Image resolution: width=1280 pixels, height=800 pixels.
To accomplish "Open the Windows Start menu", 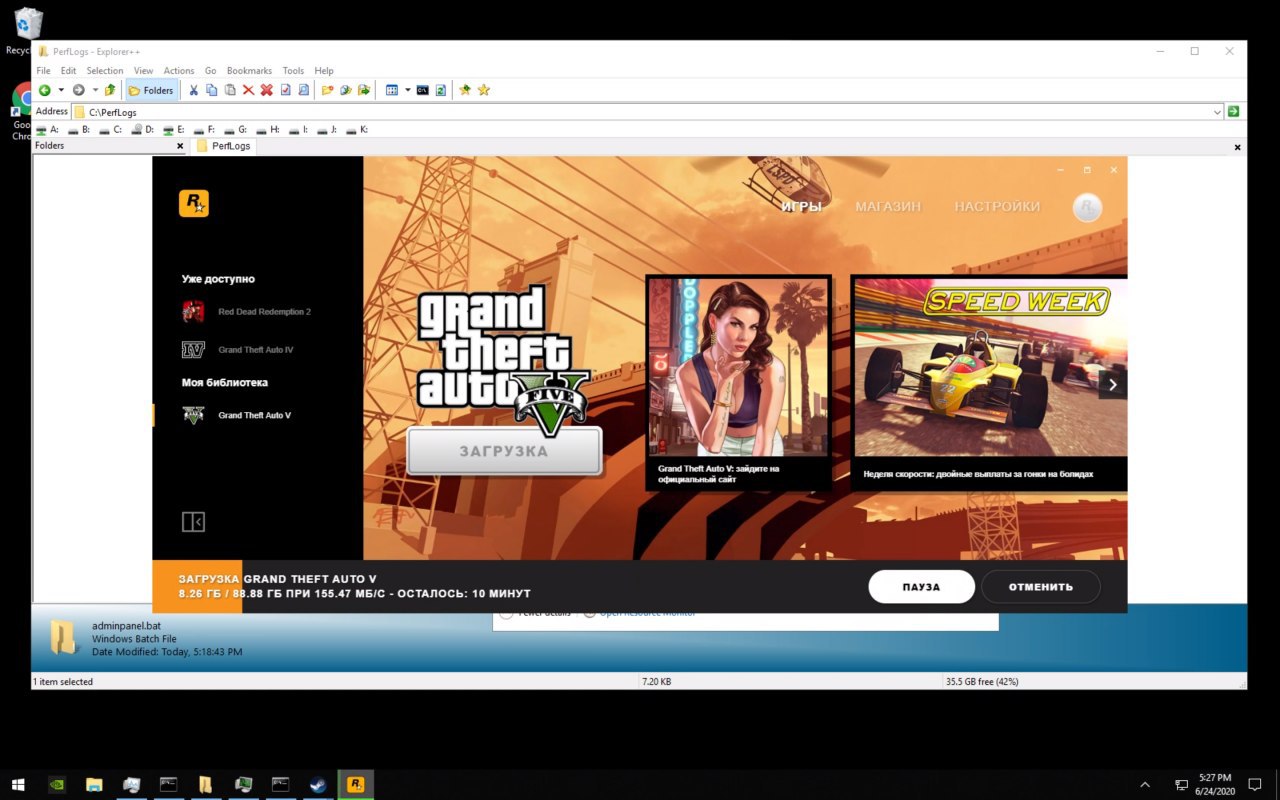I will [x=19, y=785].
